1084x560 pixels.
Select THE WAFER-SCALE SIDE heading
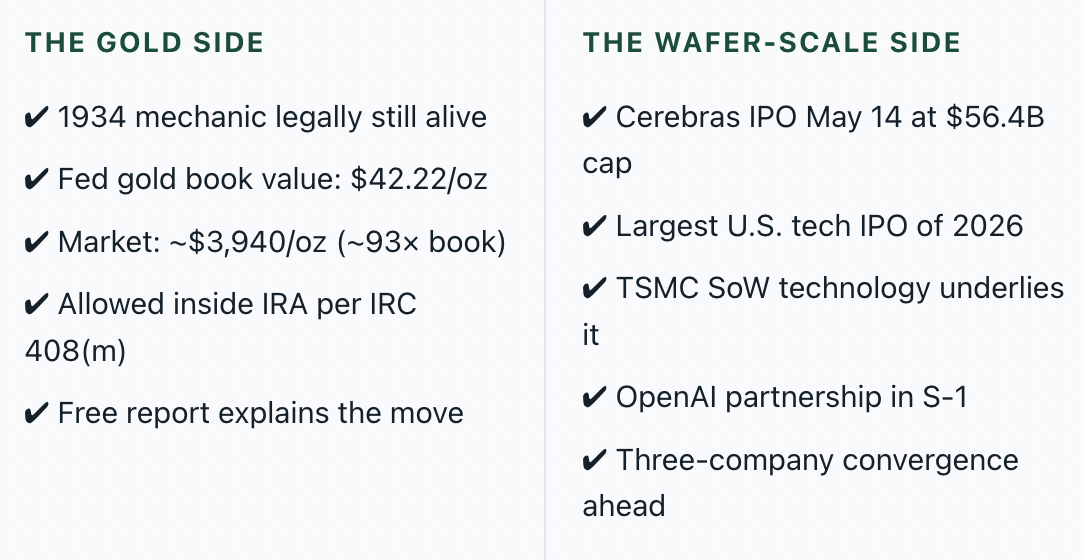772,43
